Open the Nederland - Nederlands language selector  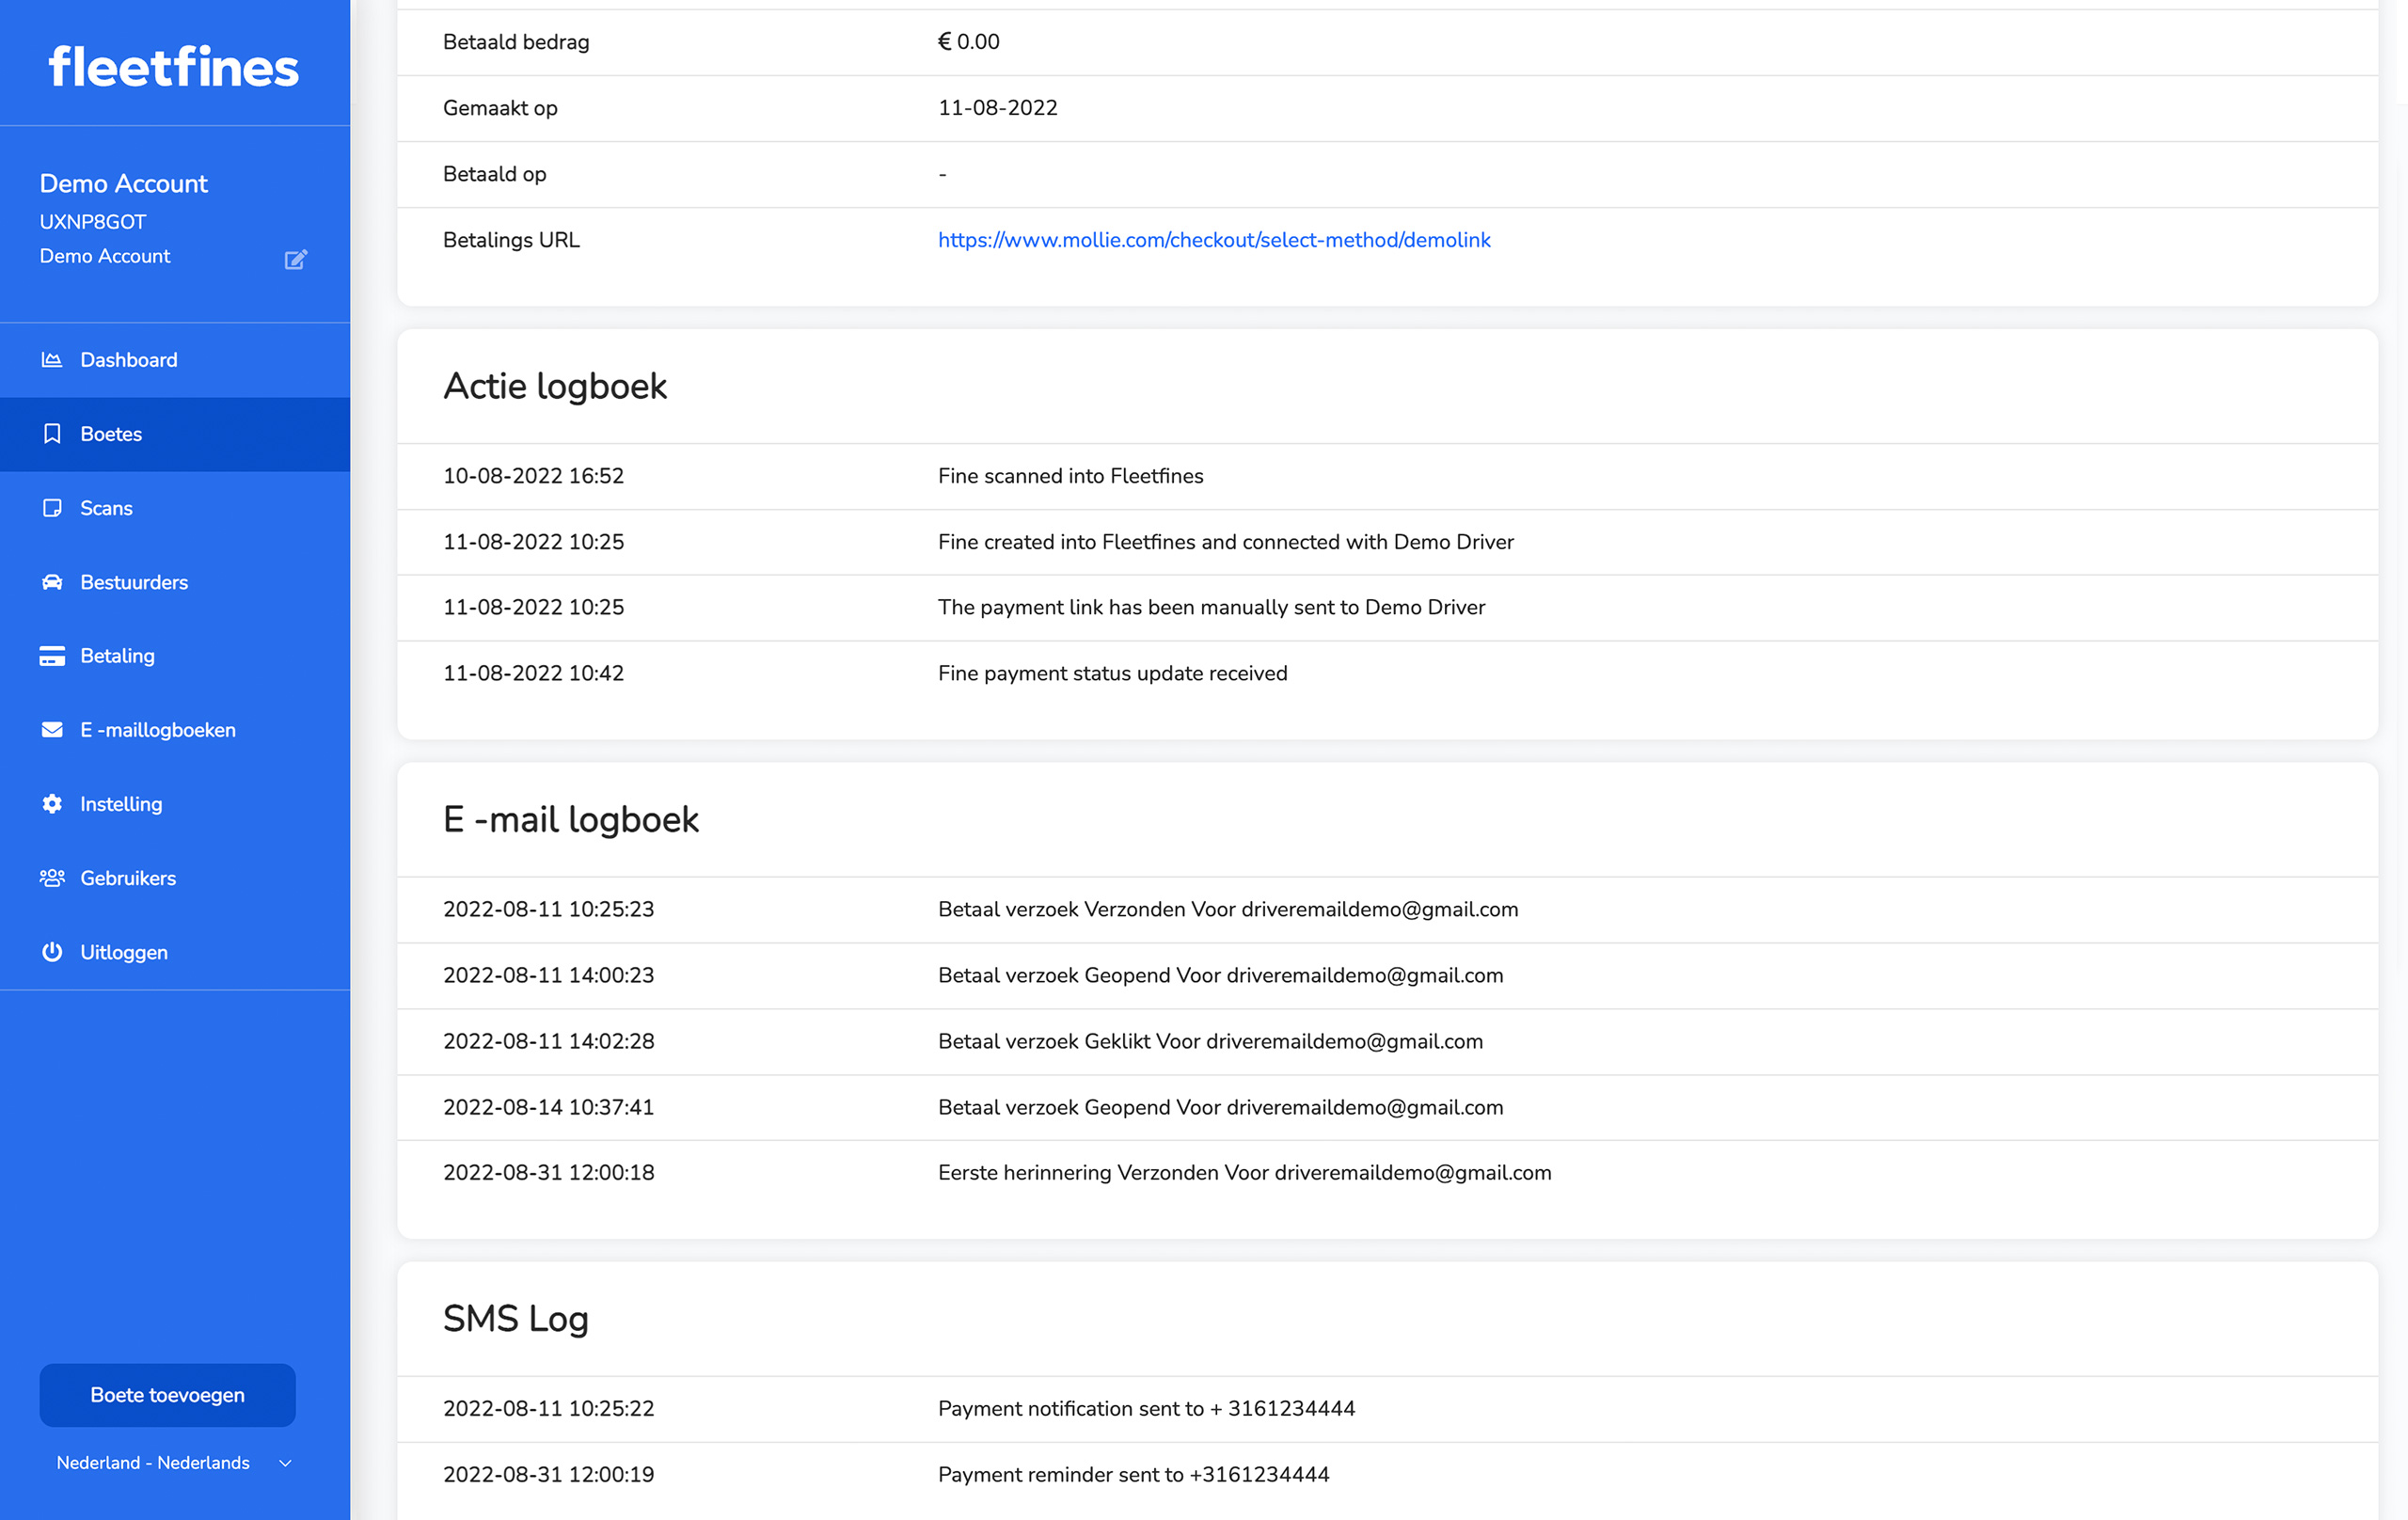point(174,1462)
